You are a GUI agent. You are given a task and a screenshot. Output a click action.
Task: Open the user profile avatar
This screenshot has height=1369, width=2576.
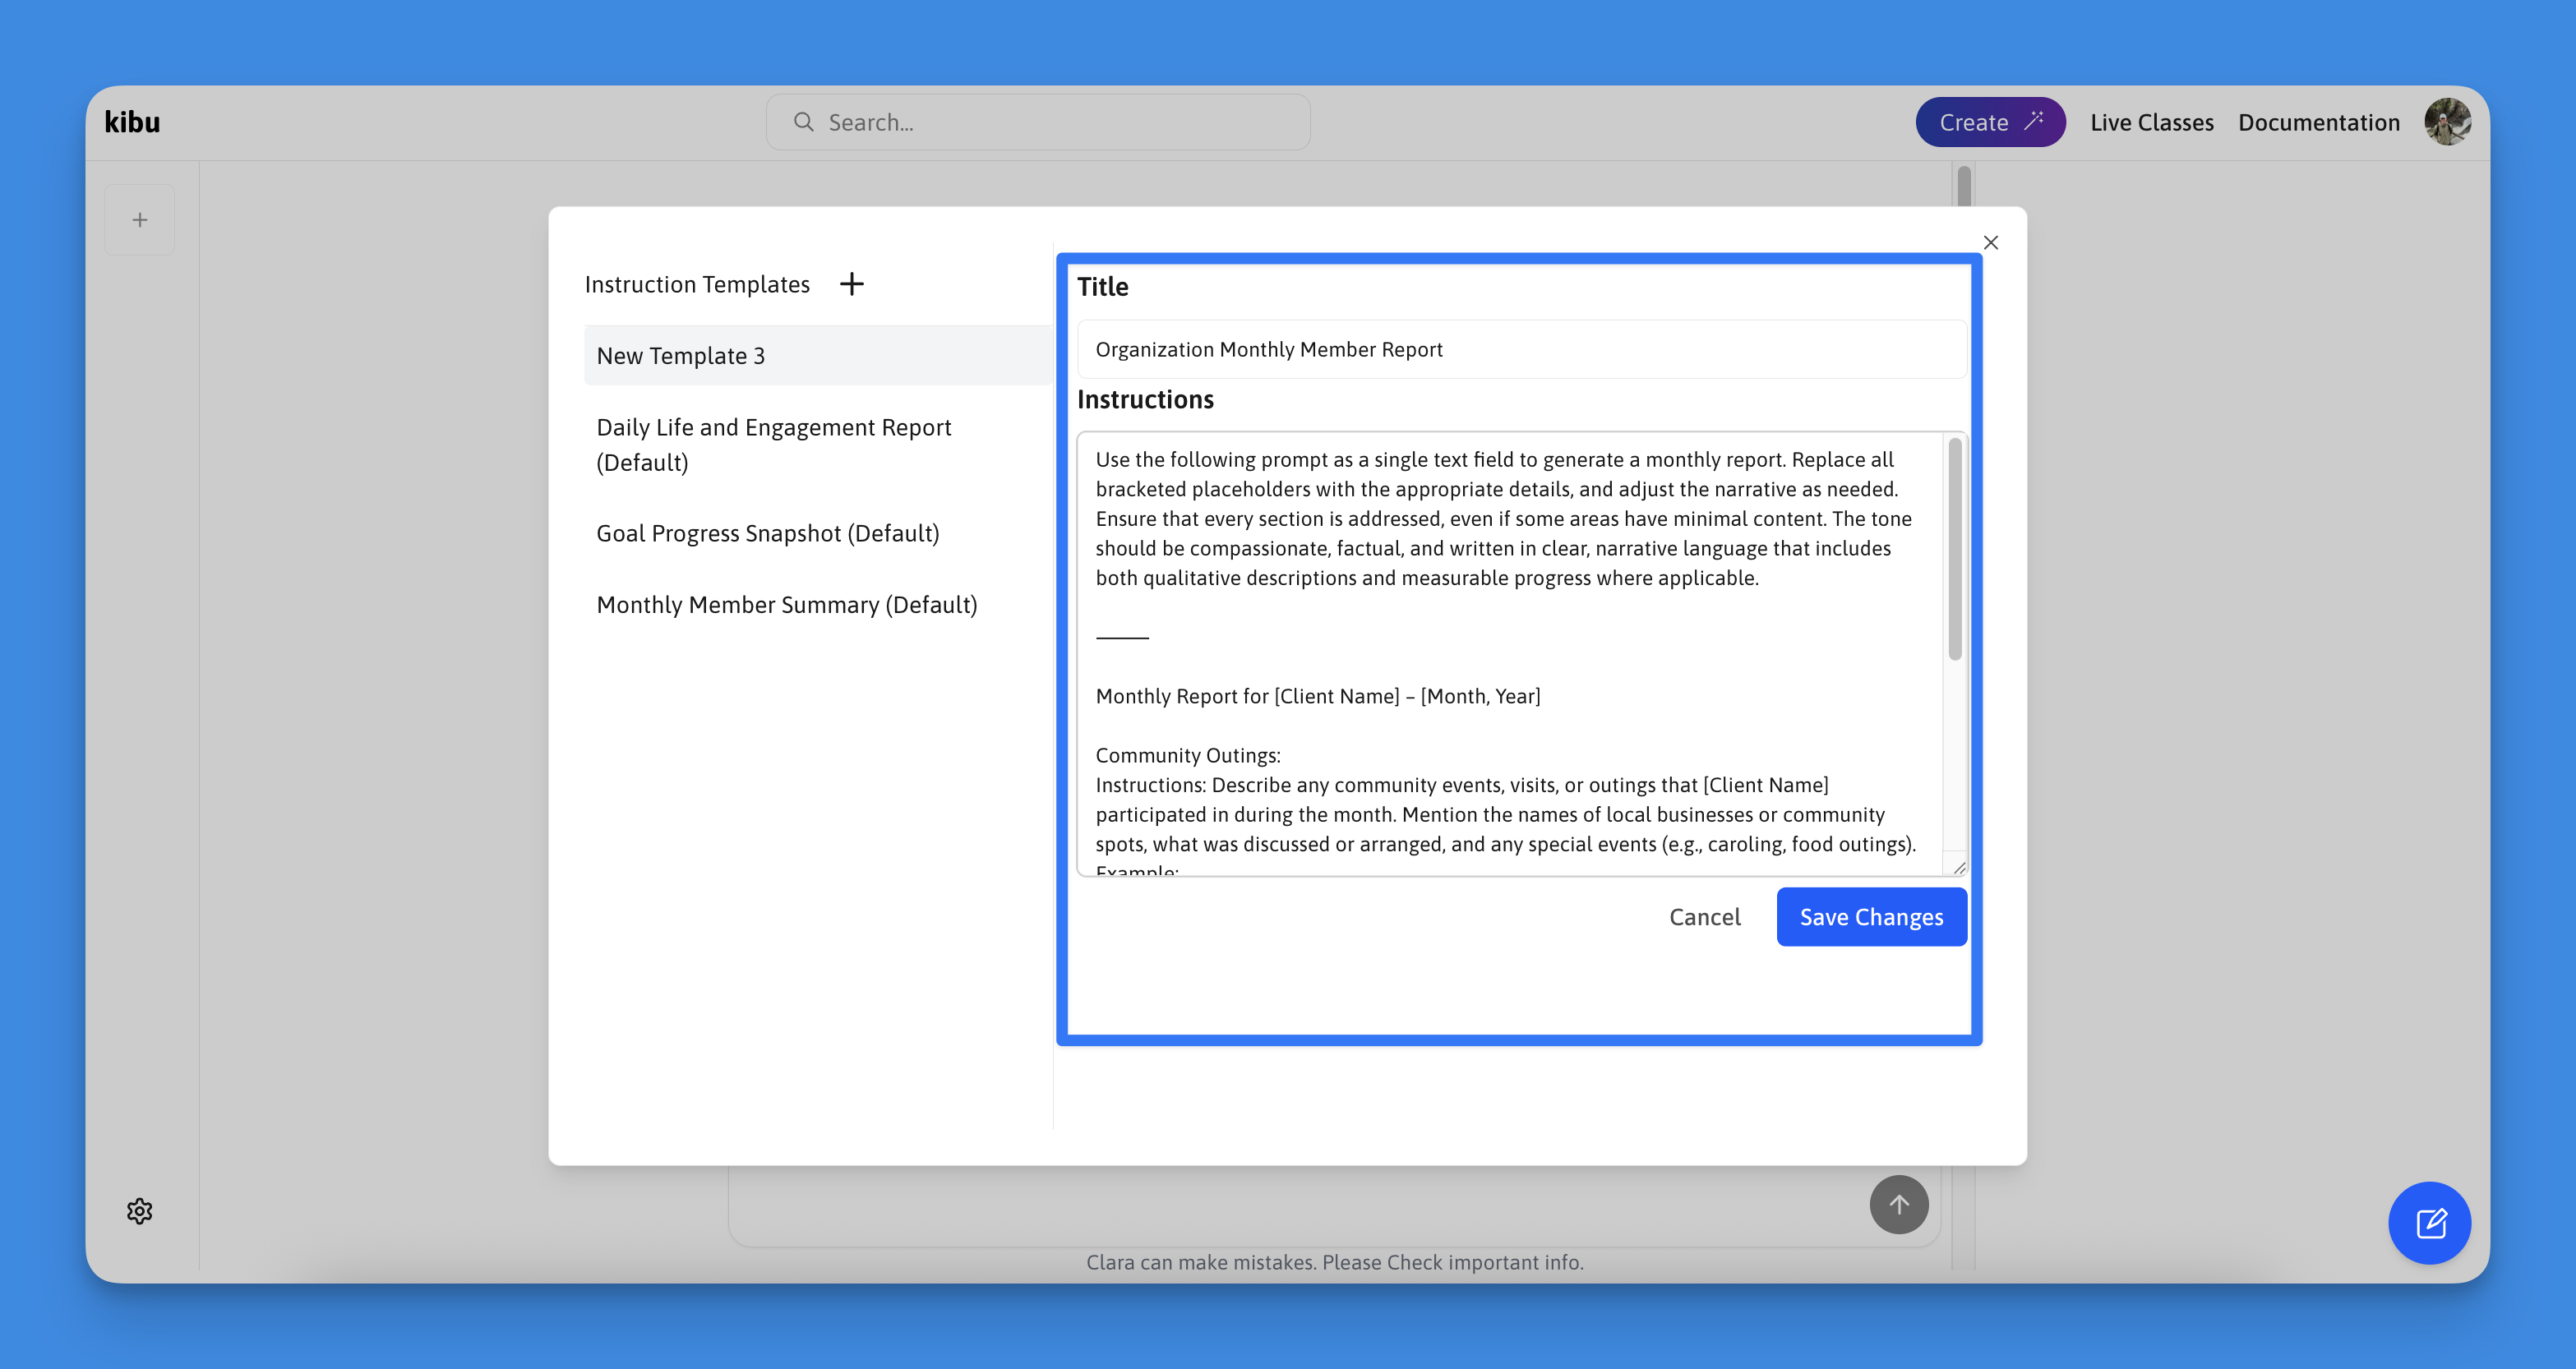(x=2447, y=122)
